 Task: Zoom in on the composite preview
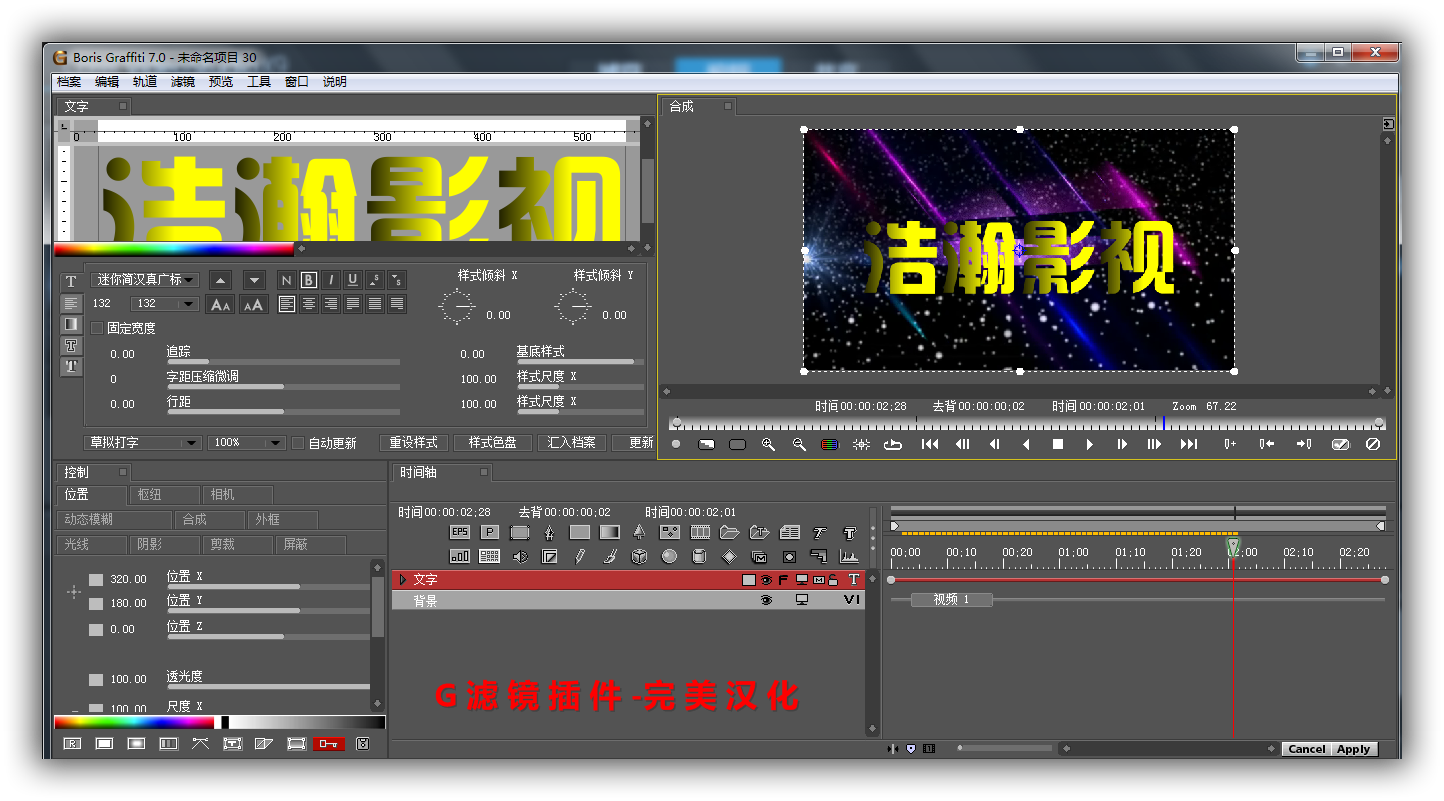(768, 444)
